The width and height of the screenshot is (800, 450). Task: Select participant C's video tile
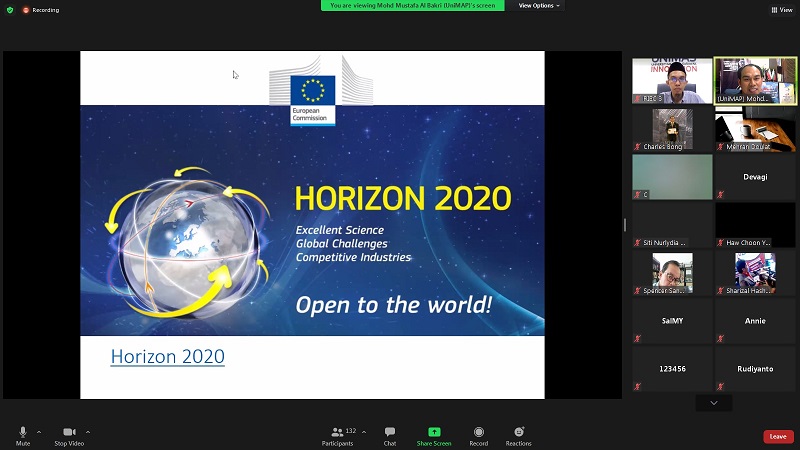[x=672, y=177]
